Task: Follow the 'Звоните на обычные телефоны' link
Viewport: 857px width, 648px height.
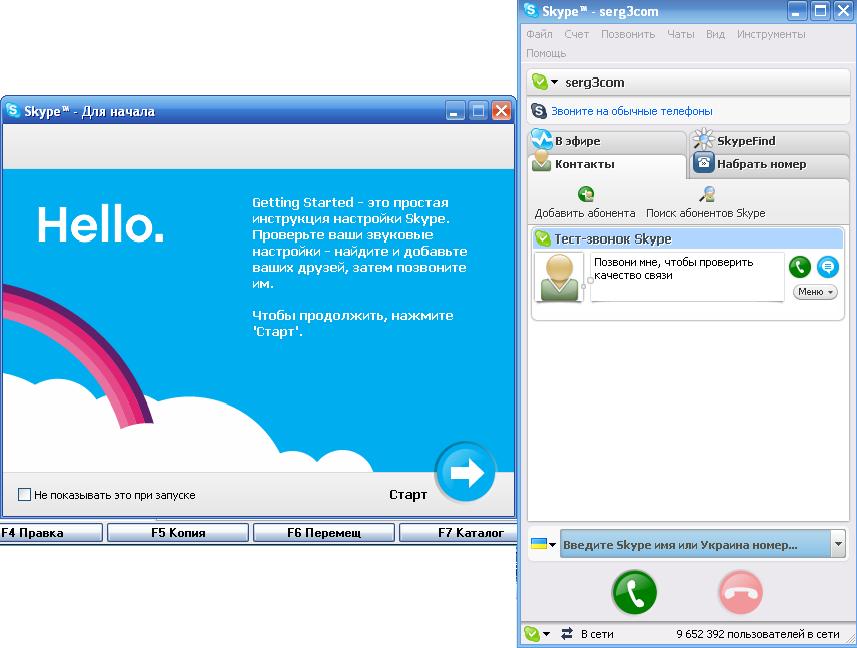Action: [631, 111]
